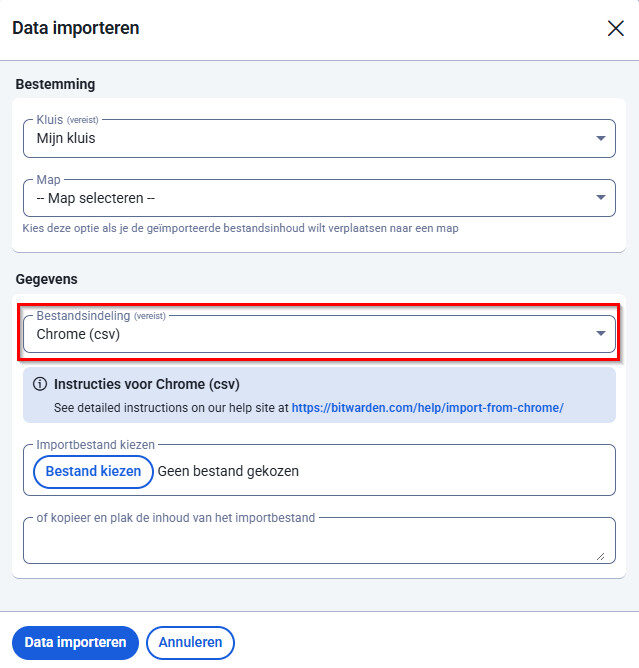Open the Bestandsindeling dropdown arrow
Image resolution: width=639 pixels, height=668 pixels.
[601, 334]
